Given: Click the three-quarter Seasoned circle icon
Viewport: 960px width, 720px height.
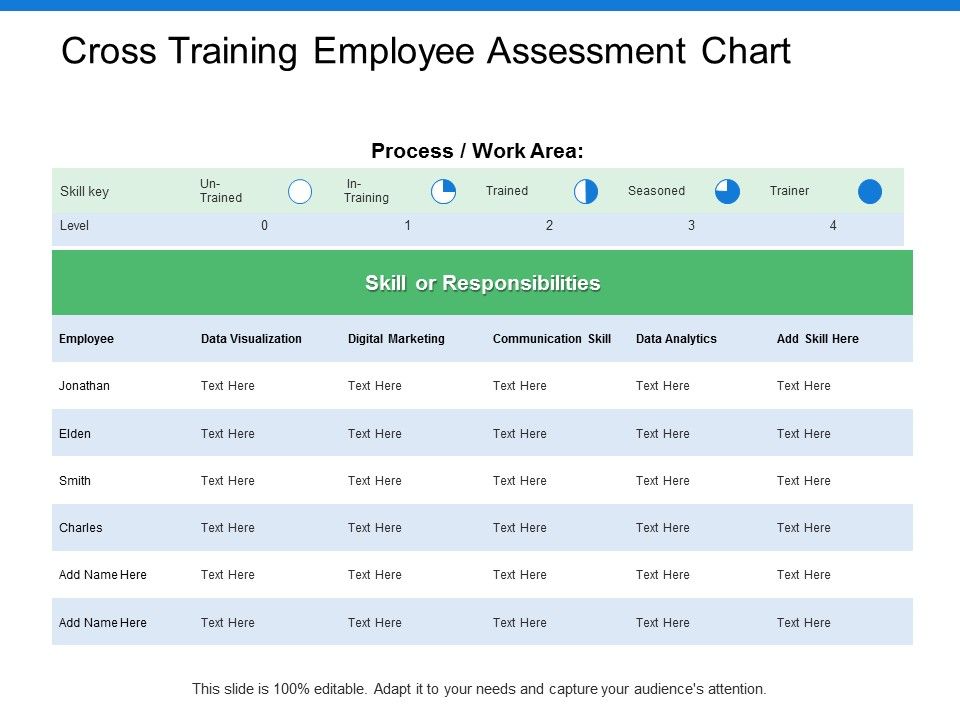Looking at the screenshot, I should coord(728,191).
